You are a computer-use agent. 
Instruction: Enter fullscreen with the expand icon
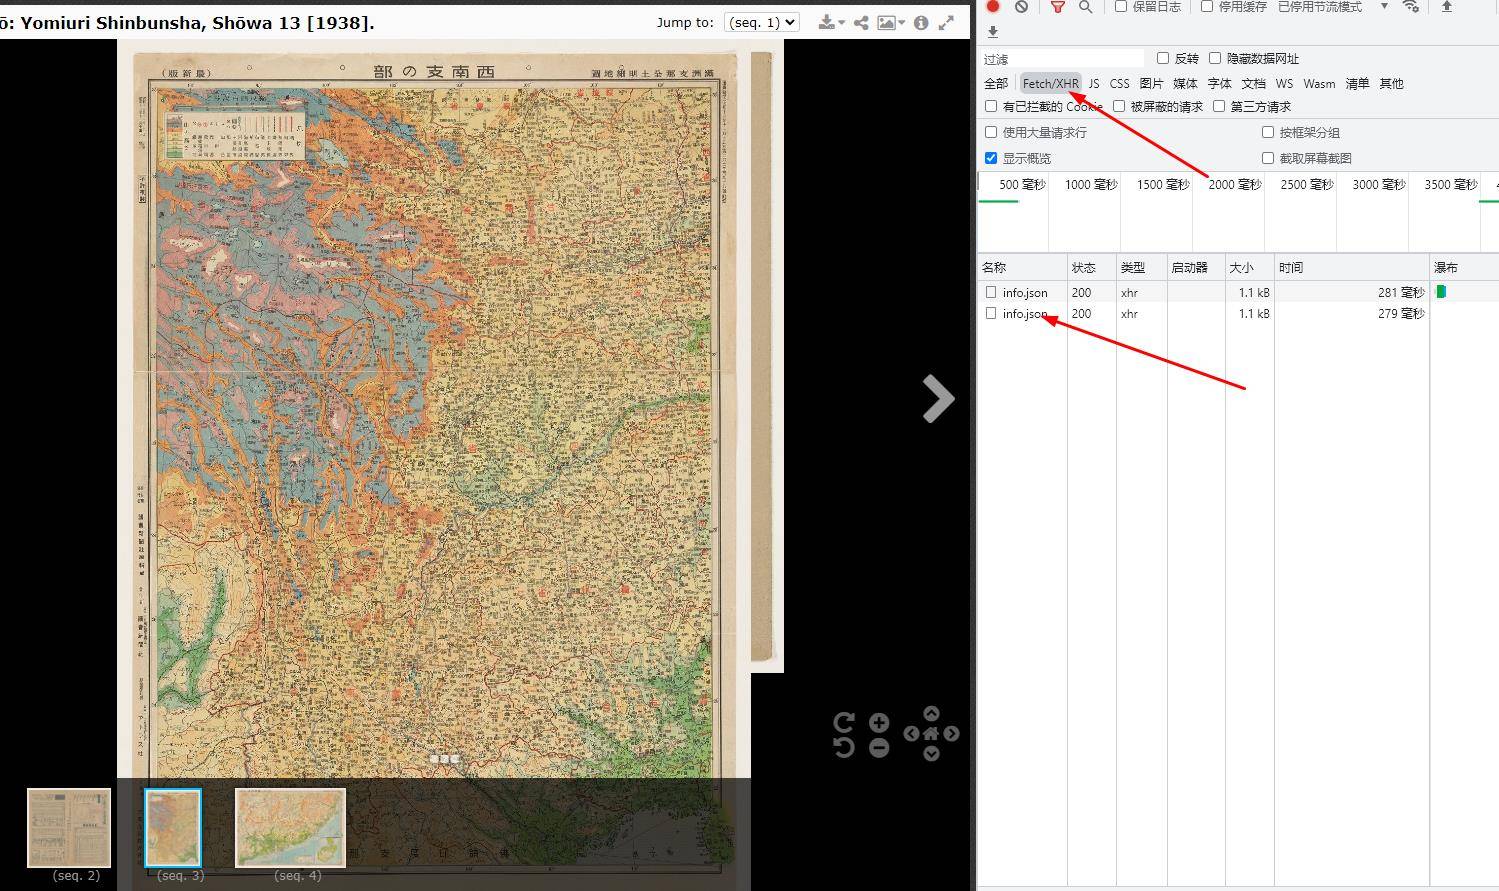point(946,22)
